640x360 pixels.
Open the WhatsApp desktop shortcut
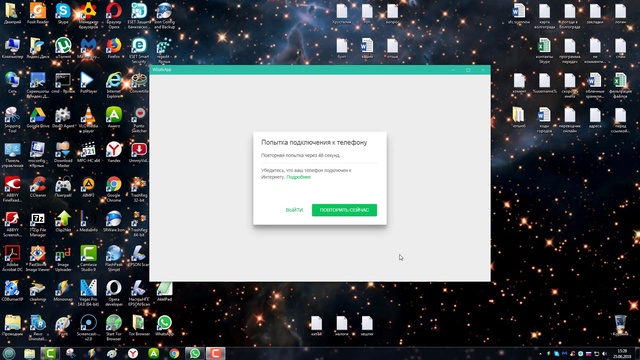[164, 325]
